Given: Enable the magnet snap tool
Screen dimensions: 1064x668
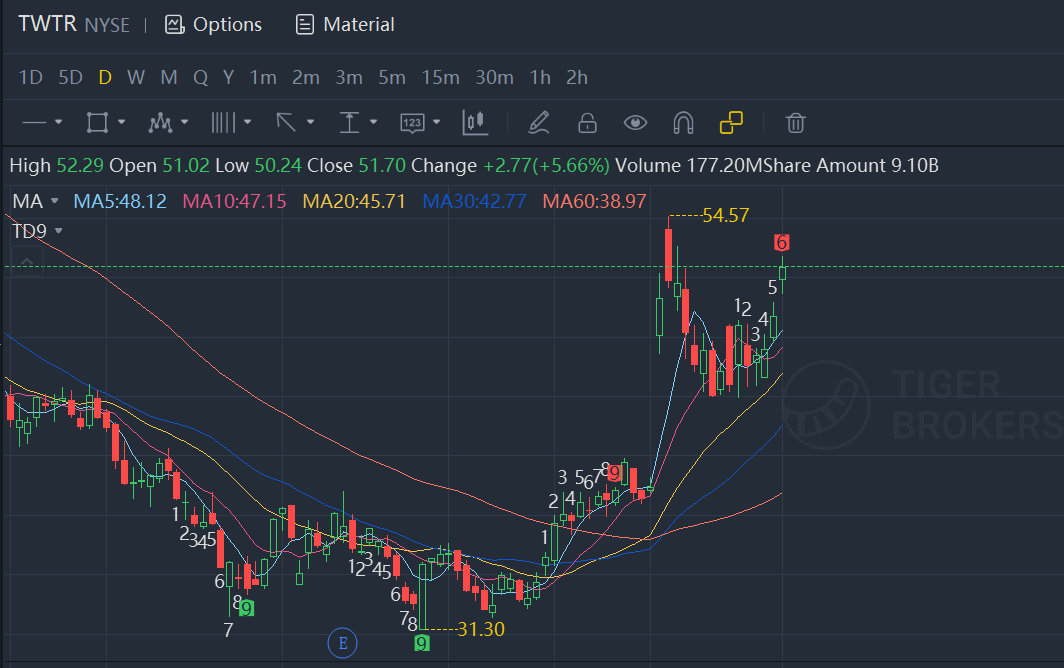Looking at the screenshot, I should click(x=683, y=123).
